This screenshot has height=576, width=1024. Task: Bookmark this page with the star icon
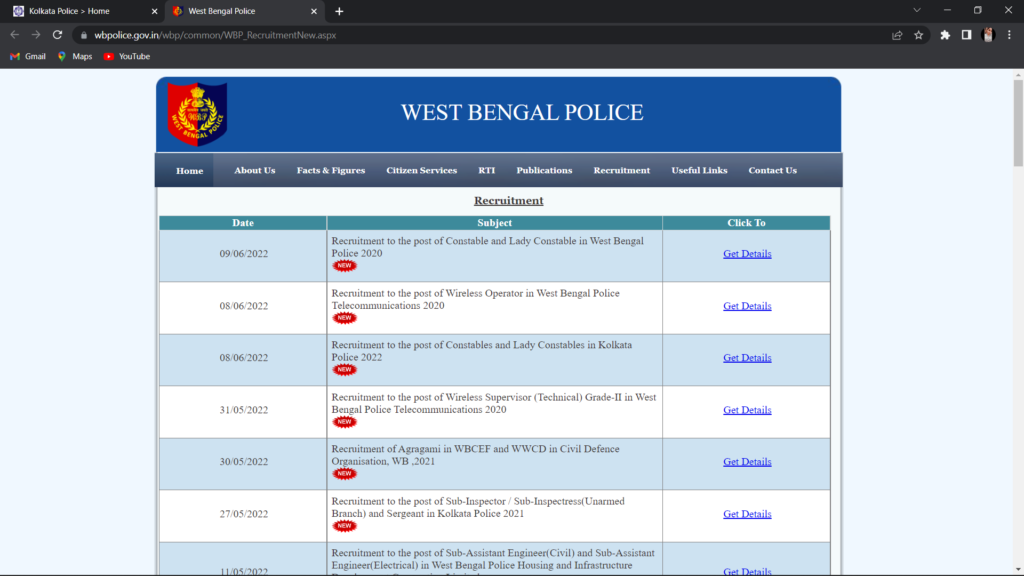[919, 35]
